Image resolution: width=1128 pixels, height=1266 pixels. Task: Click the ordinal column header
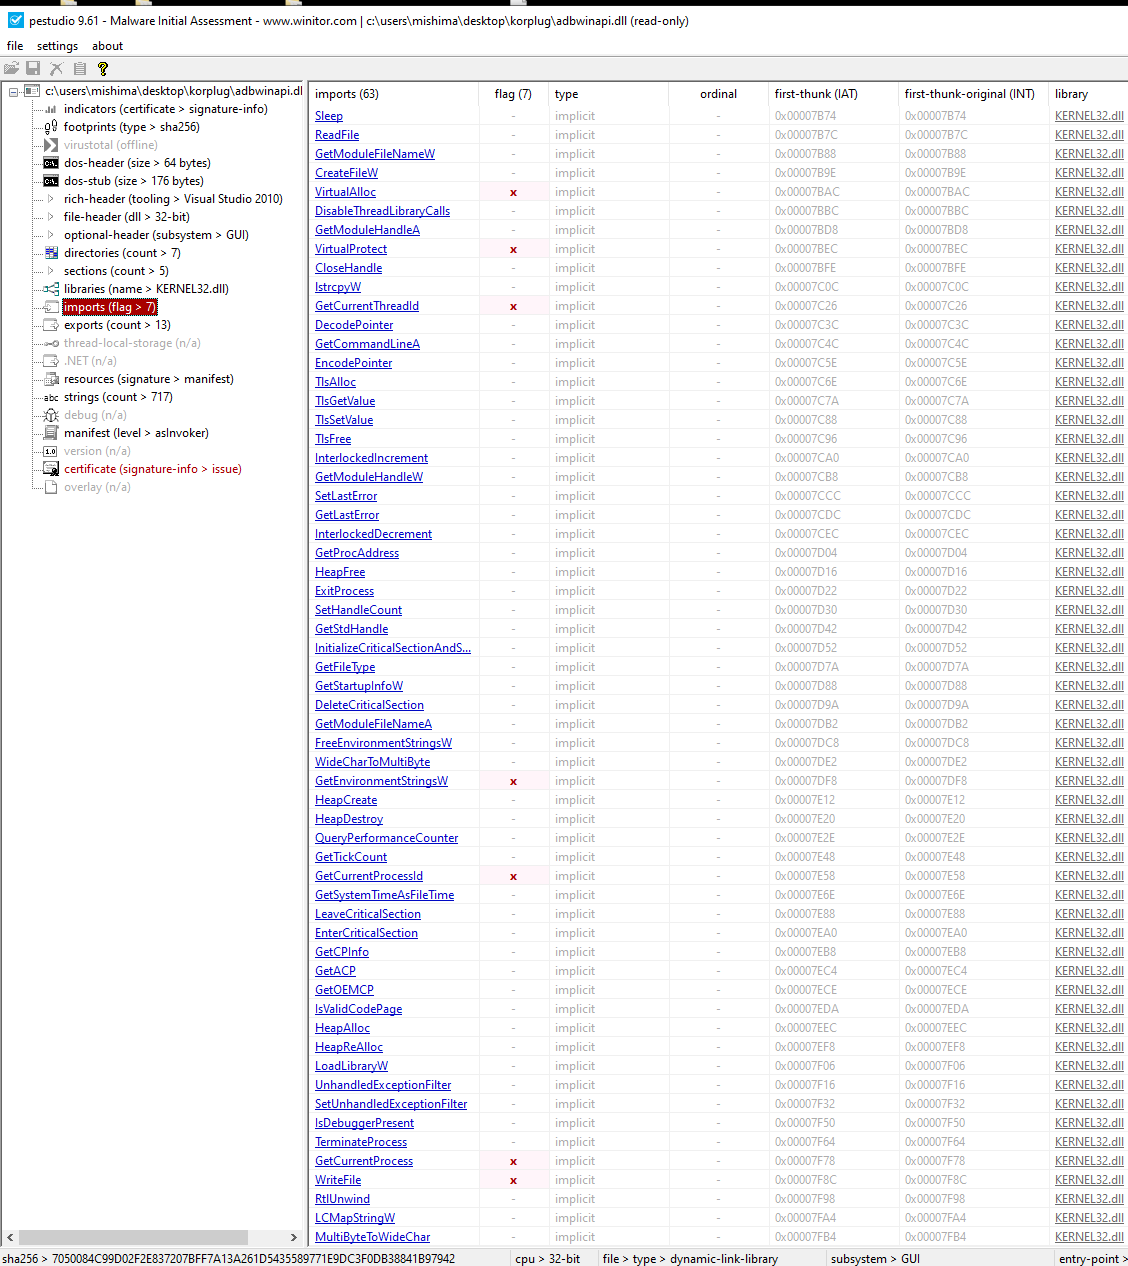(718, 94)
